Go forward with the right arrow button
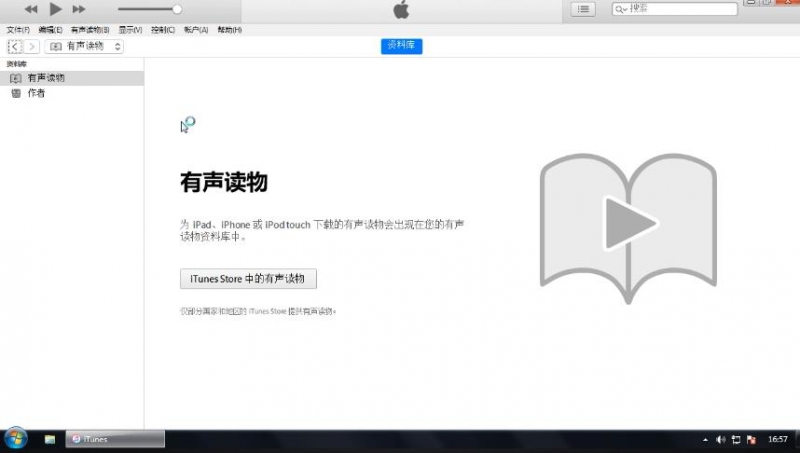Image resolution: width=800 pixels, height=453 pixels. click(x=32, y=46)
